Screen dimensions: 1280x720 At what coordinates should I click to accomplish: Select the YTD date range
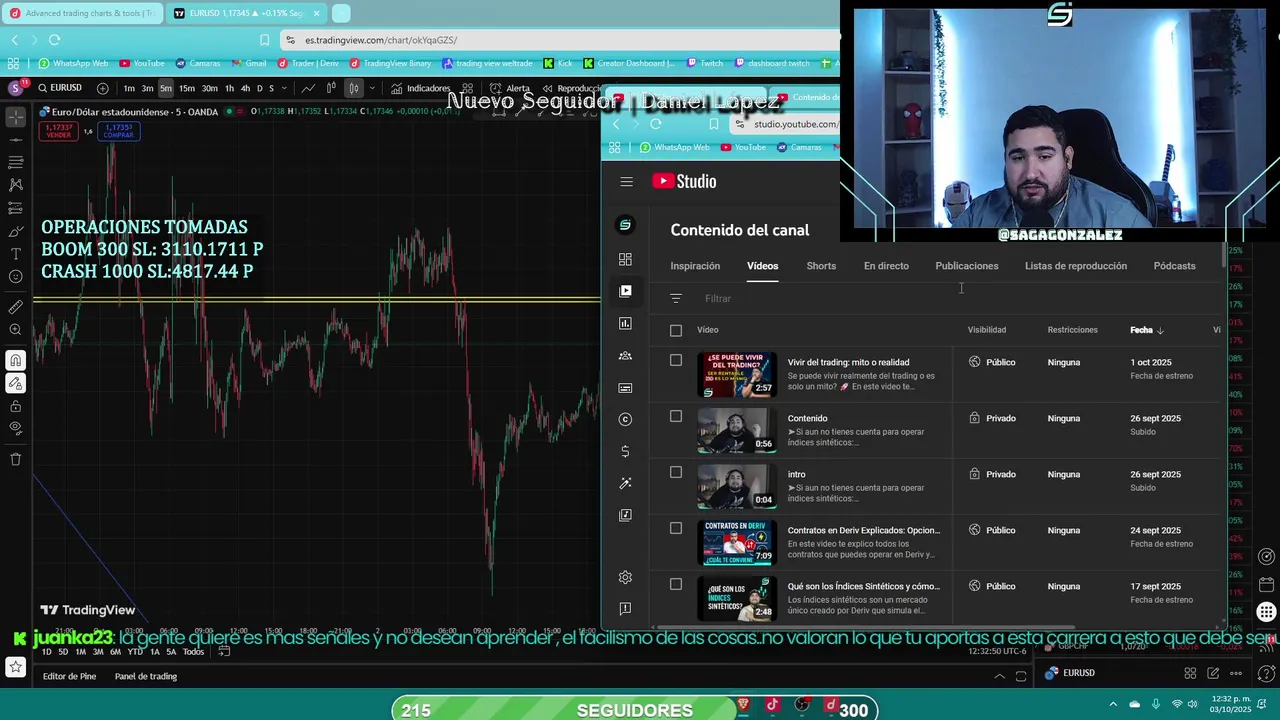tap(135, 652)
